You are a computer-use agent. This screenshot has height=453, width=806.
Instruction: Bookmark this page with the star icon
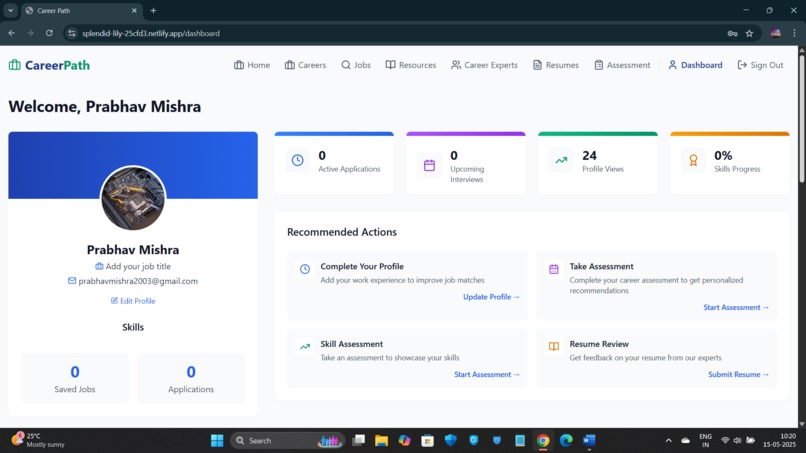(749, 33)
